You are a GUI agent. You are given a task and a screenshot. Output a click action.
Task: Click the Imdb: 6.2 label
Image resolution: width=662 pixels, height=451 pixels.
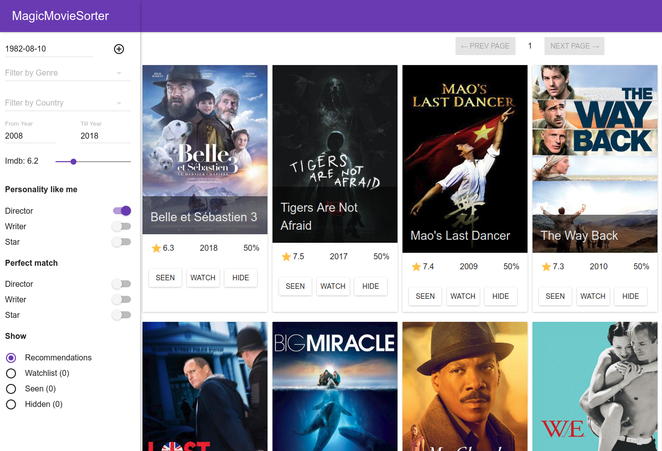click(22, 161)
